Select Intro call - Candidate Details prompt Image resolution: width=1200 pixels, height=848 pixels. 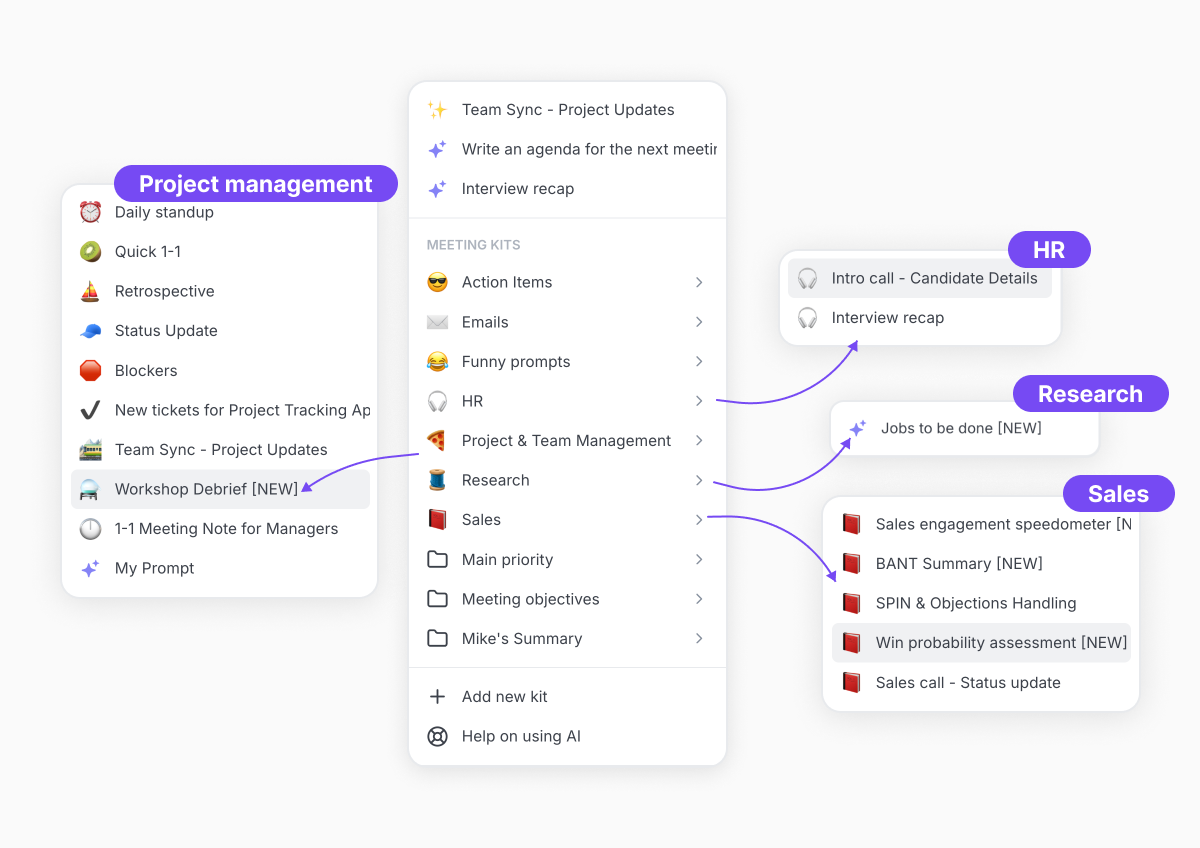(x=933, y=279)
